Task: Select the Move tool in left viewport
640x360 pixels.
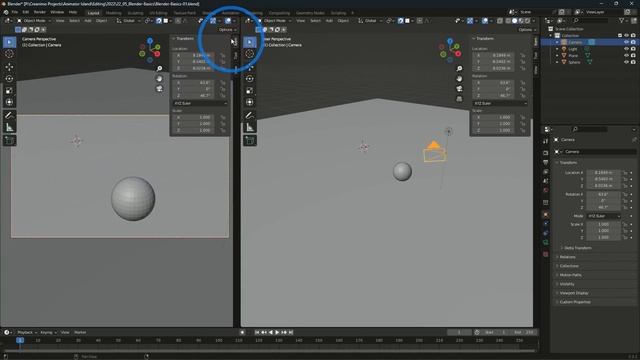Action: coord(9,67)
